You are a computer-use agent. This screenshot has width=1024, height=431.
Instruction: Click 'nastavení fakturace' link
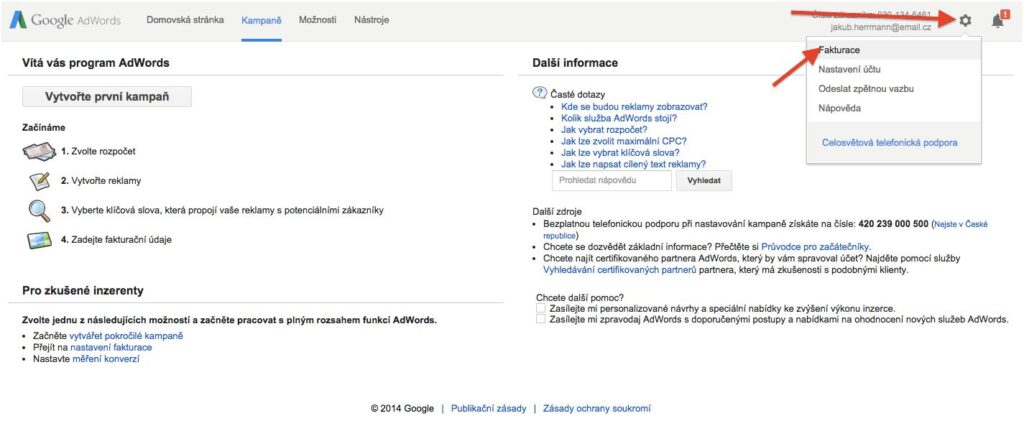point(111,347)
